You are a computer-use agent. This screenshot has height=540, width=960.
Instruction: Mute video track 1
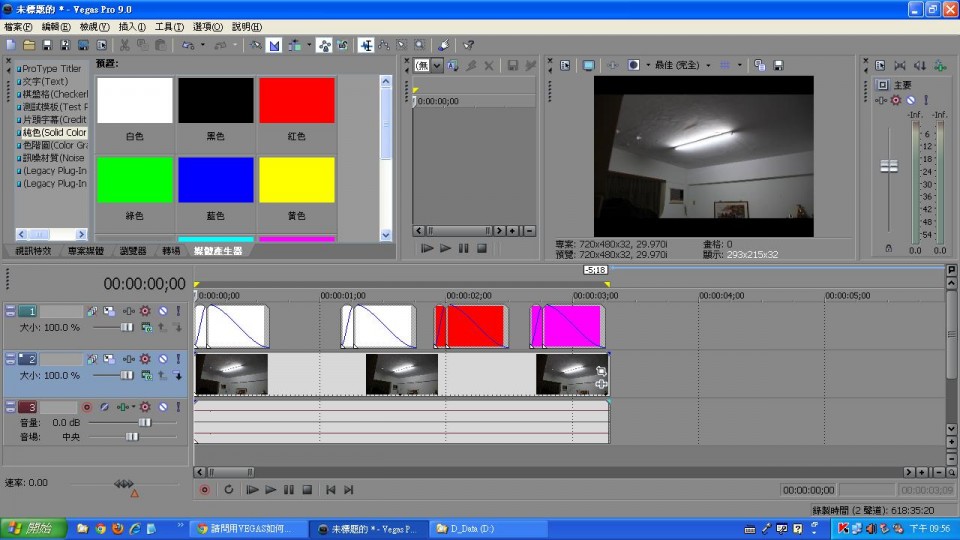coord(162,311)
